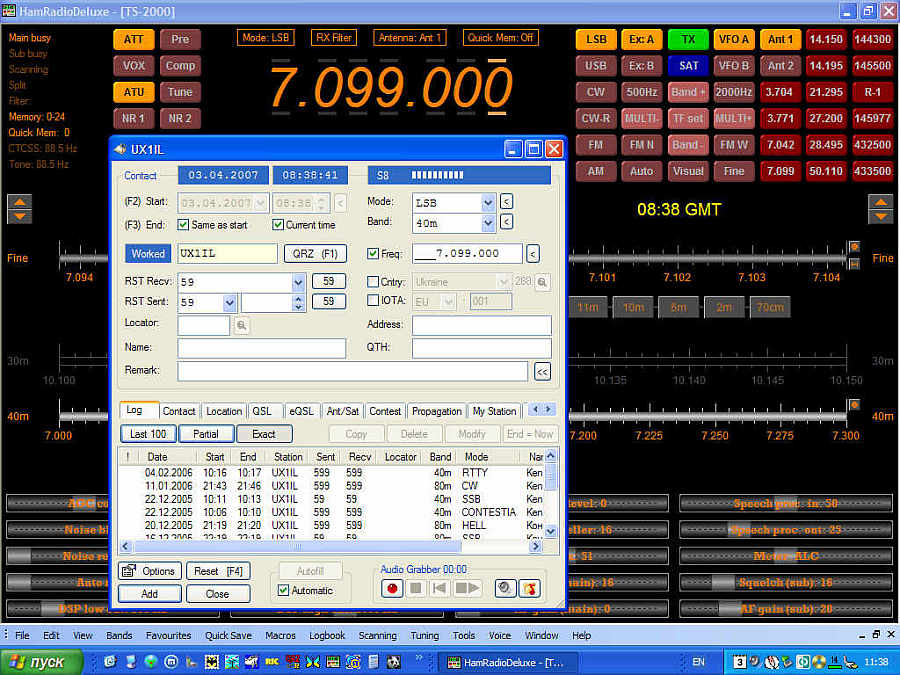Open the RST Recv dropdown

298,282
